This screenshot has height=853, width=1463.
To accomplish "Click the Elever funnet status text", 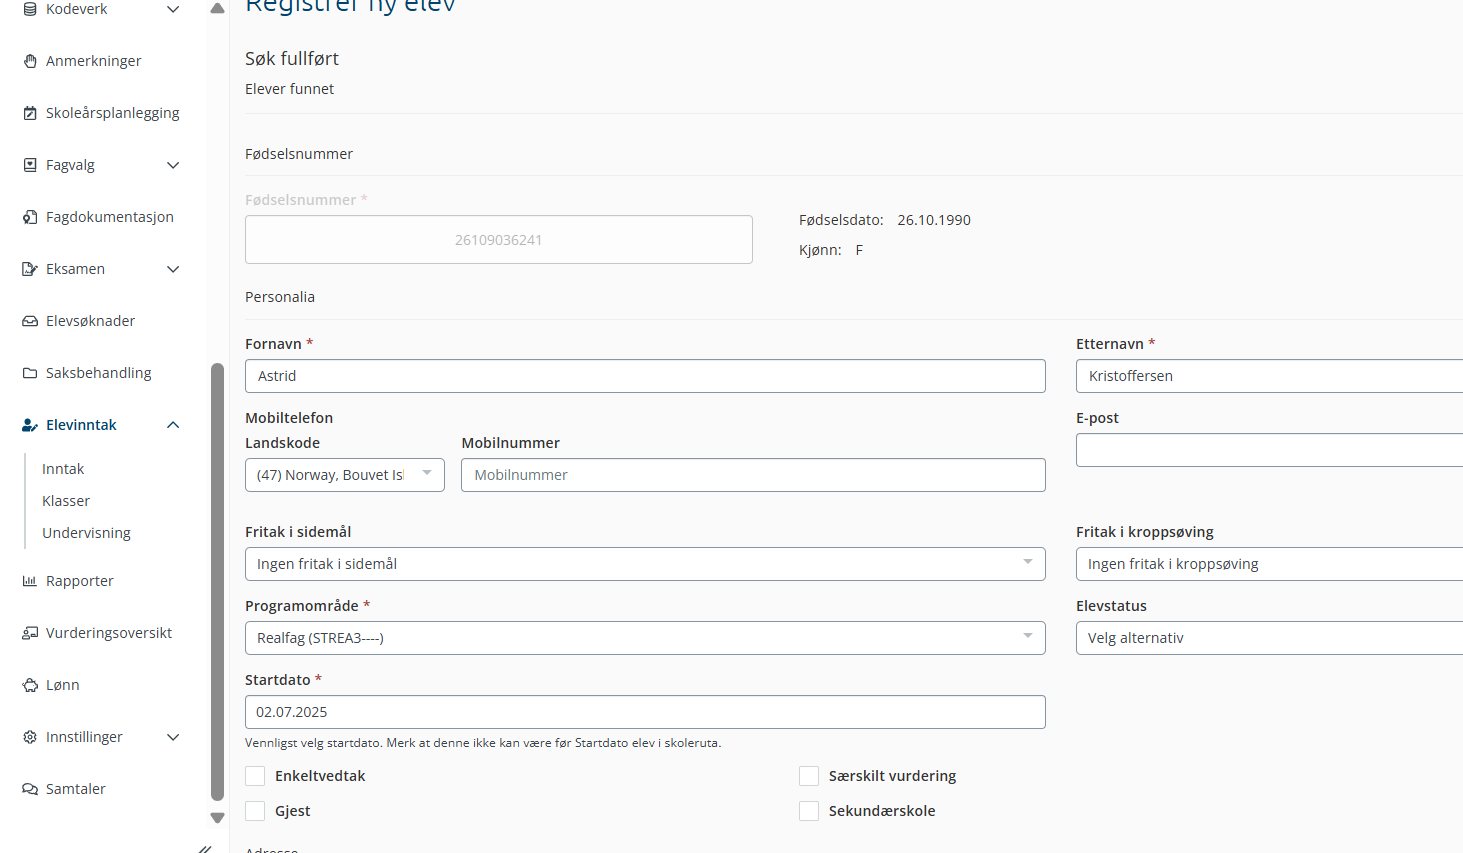I will pos(289,89).
